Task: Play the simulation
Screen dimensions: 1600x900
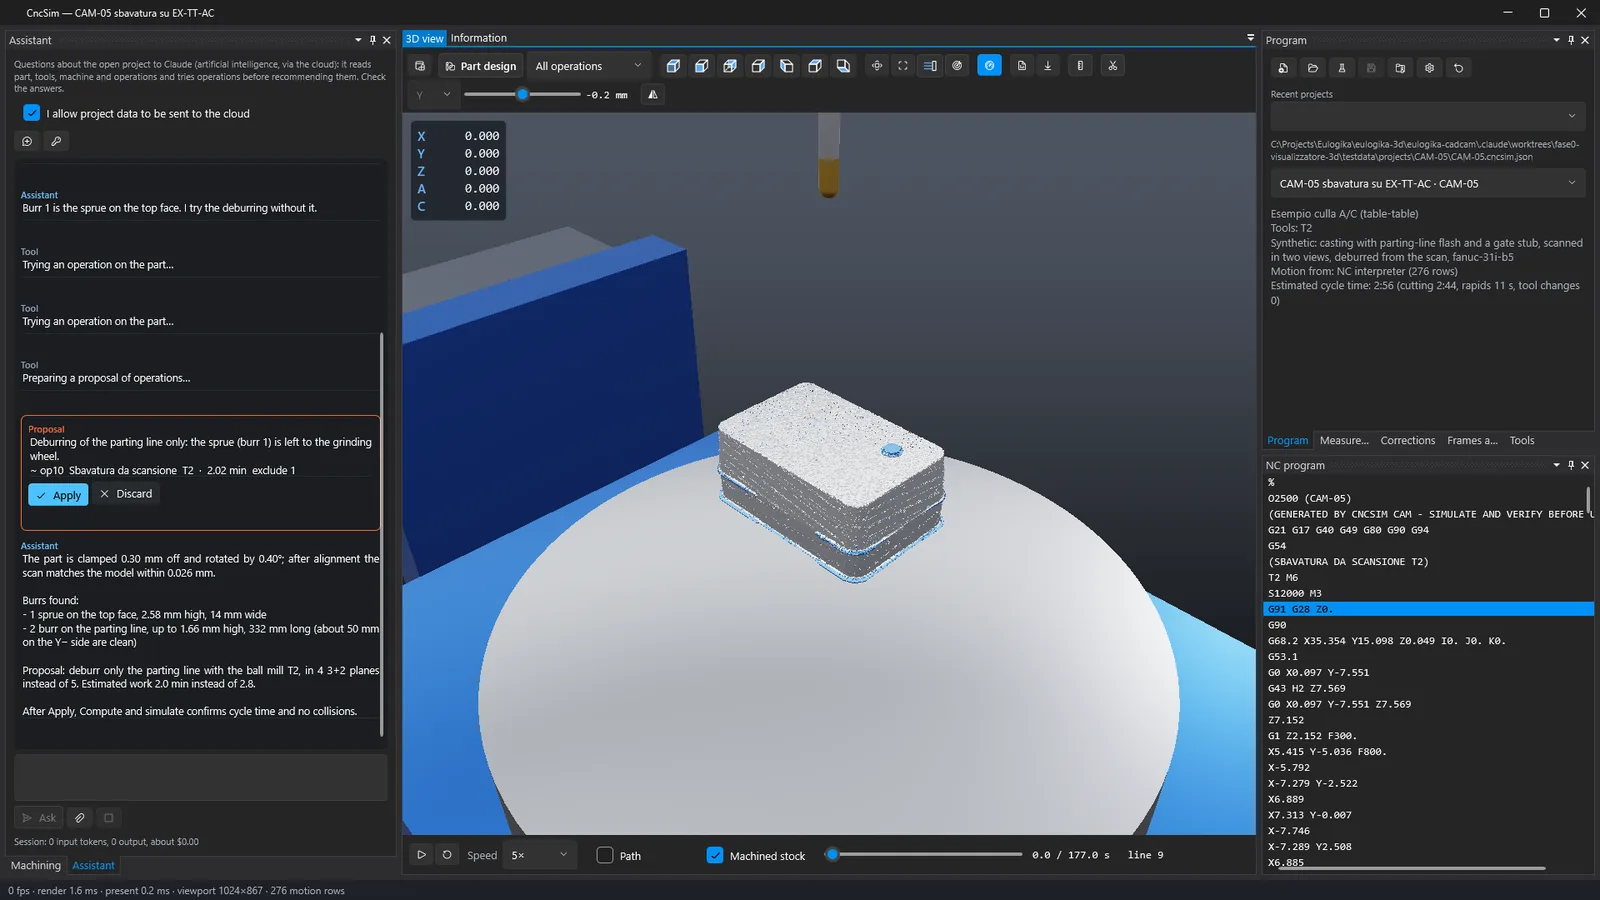Action: [421, 855]
